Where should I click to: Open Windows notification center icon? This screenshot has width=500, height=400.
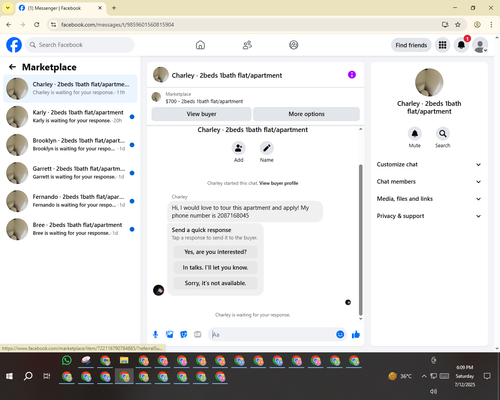tap(487, 376)
